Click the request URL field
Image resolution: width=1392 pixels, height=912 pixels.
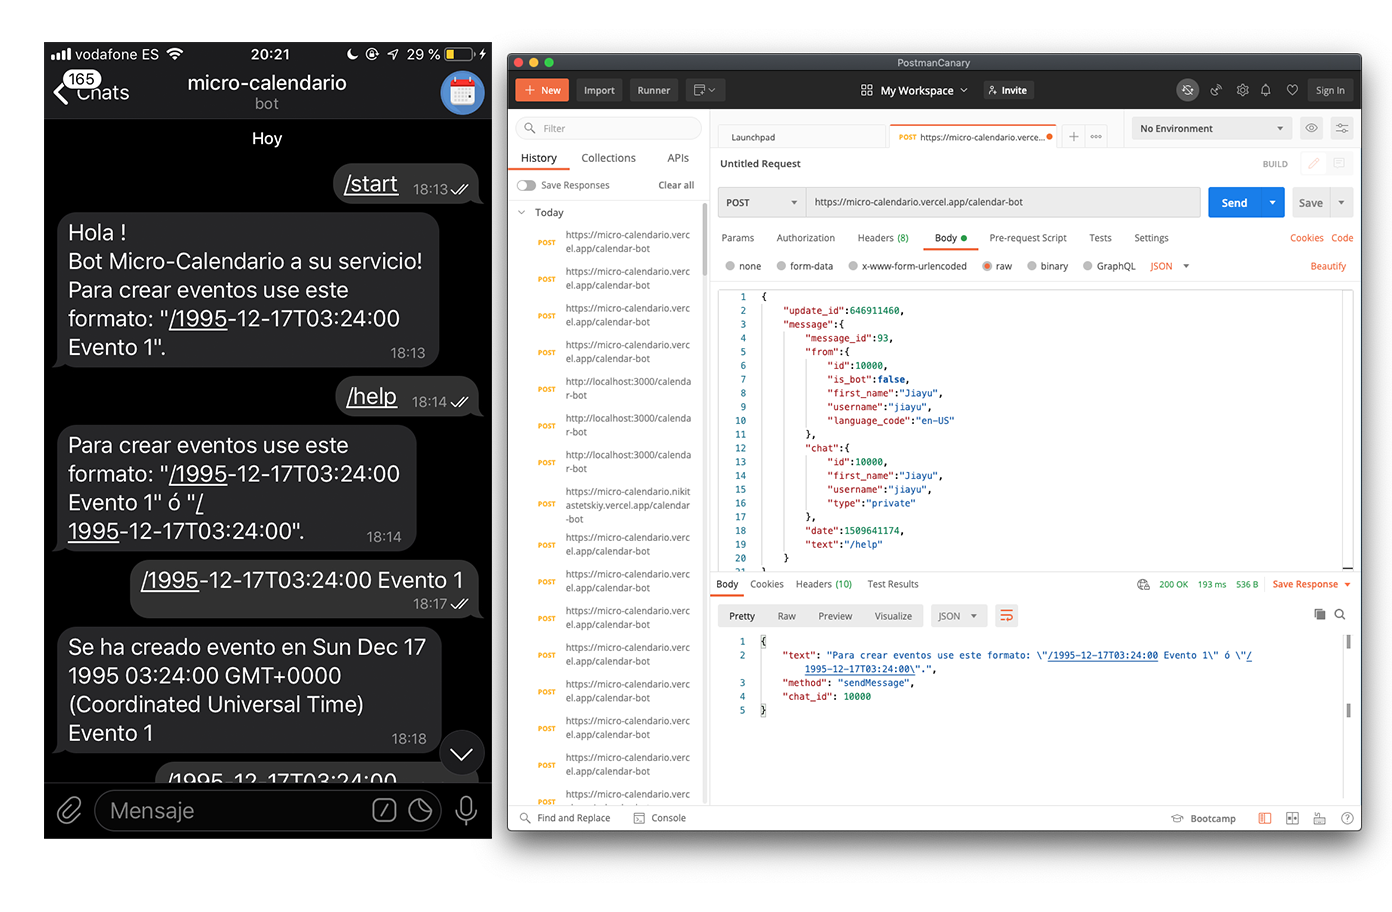[x=1003, y=202]
